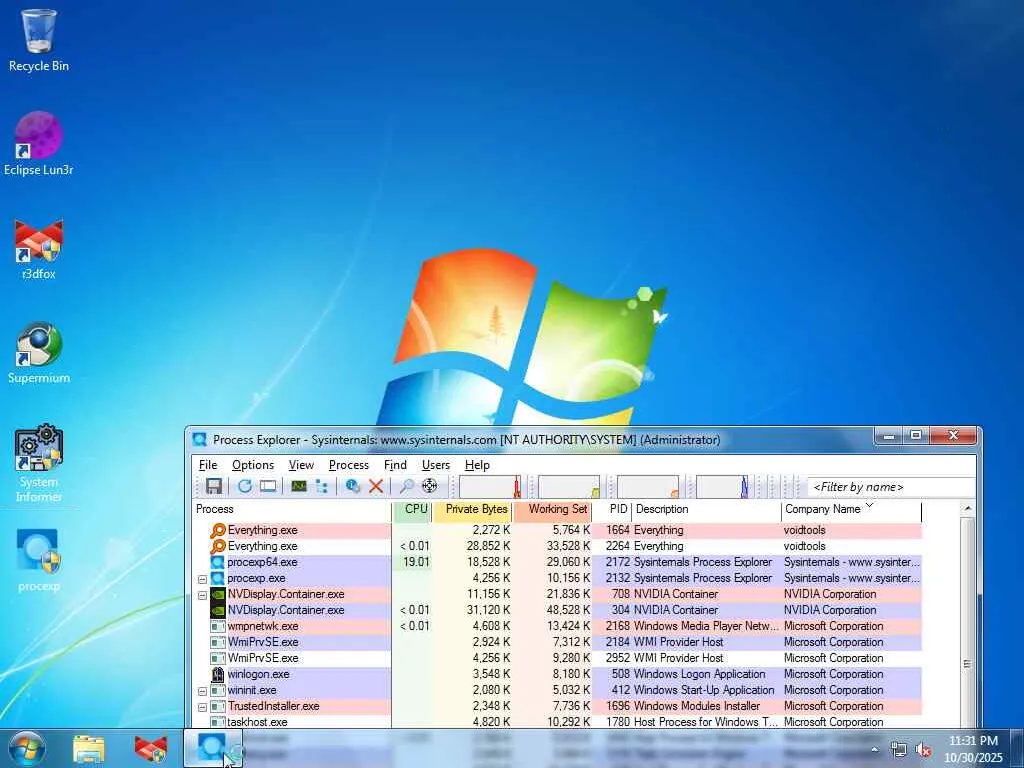Open Windows Explorer from the taskbar
This screenshot has height=768, width=1024.
(89, 748)
